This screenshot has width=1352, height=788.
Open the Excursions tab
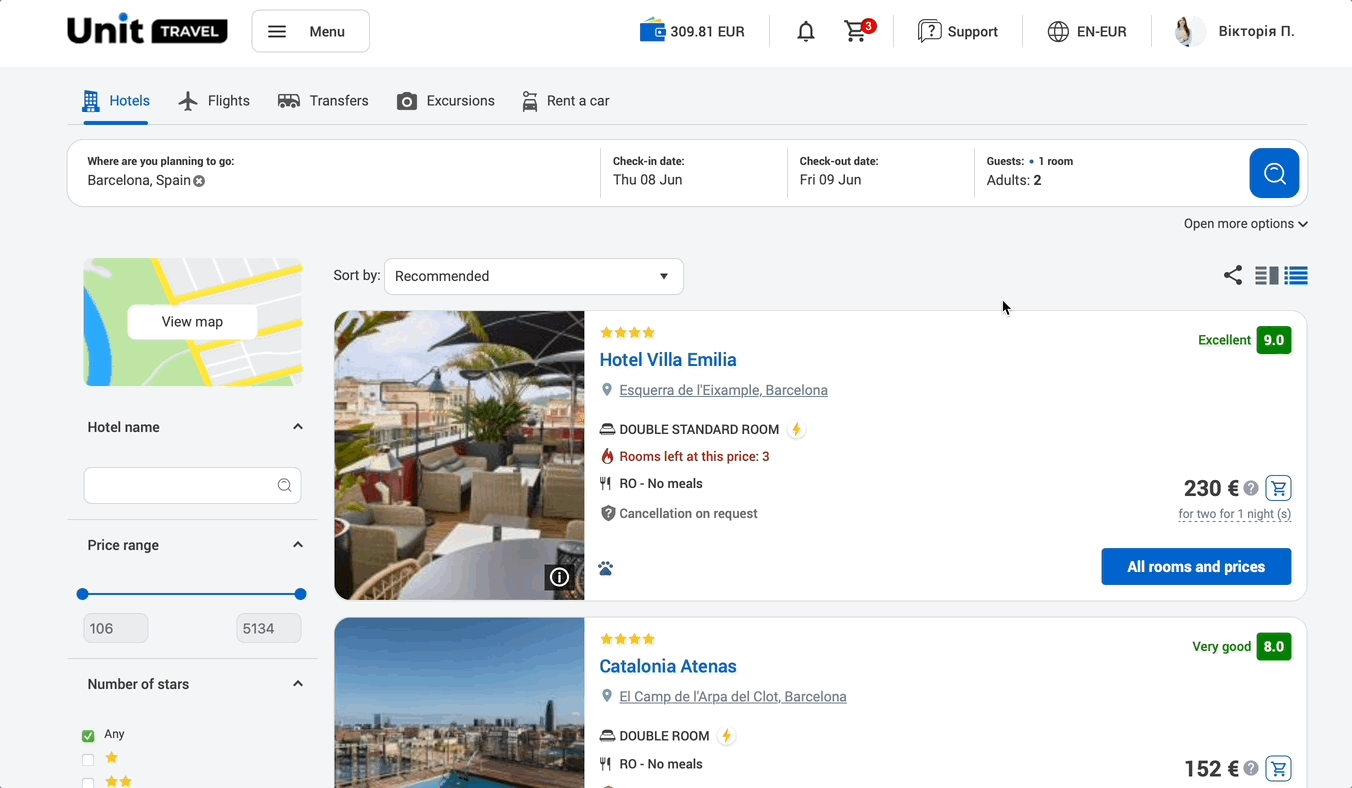tap(446, 101)
